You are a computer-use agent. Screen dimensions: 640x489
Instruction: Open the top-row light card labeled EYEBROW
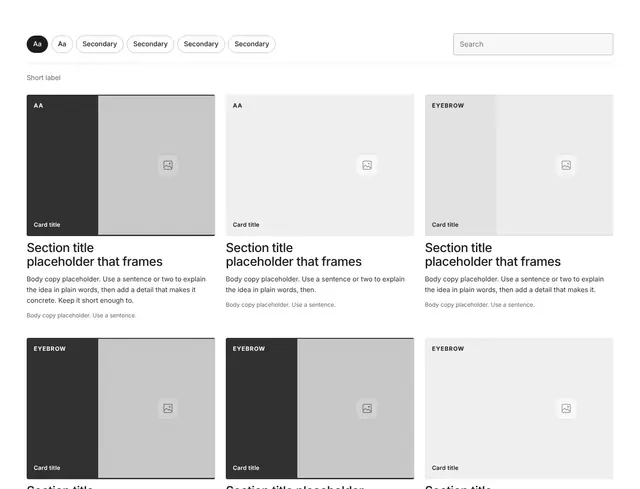519,165
